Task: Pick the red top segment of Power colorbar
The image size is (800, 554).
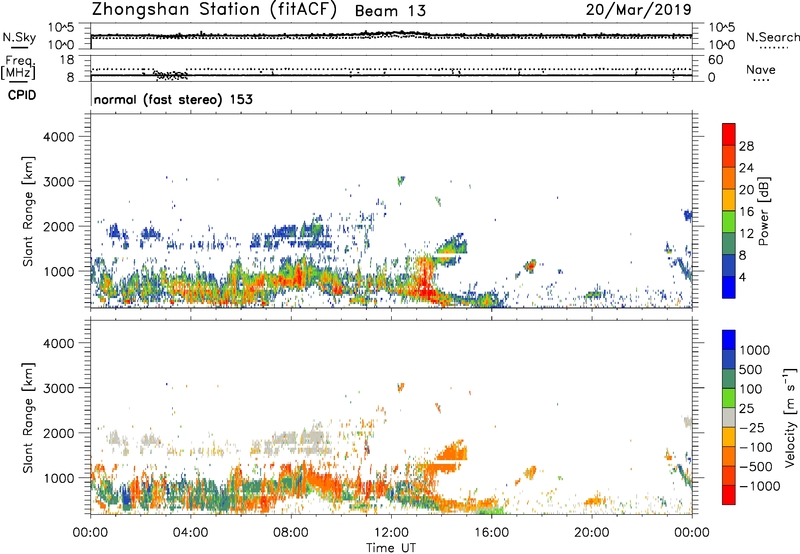Action: [x=729, y=134]
